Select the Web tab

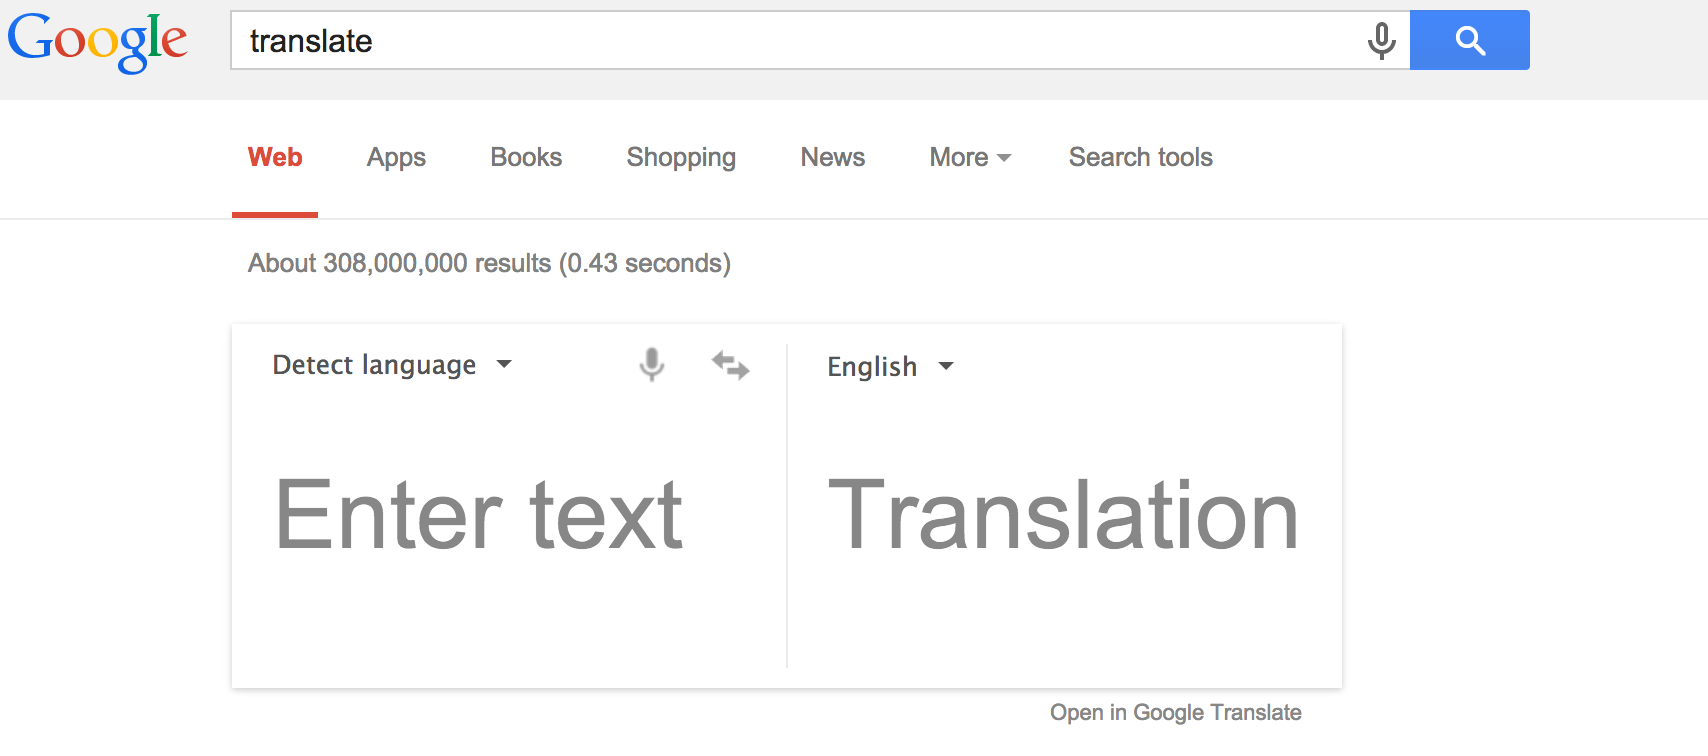pyautogui.click(x=275, y=158)
